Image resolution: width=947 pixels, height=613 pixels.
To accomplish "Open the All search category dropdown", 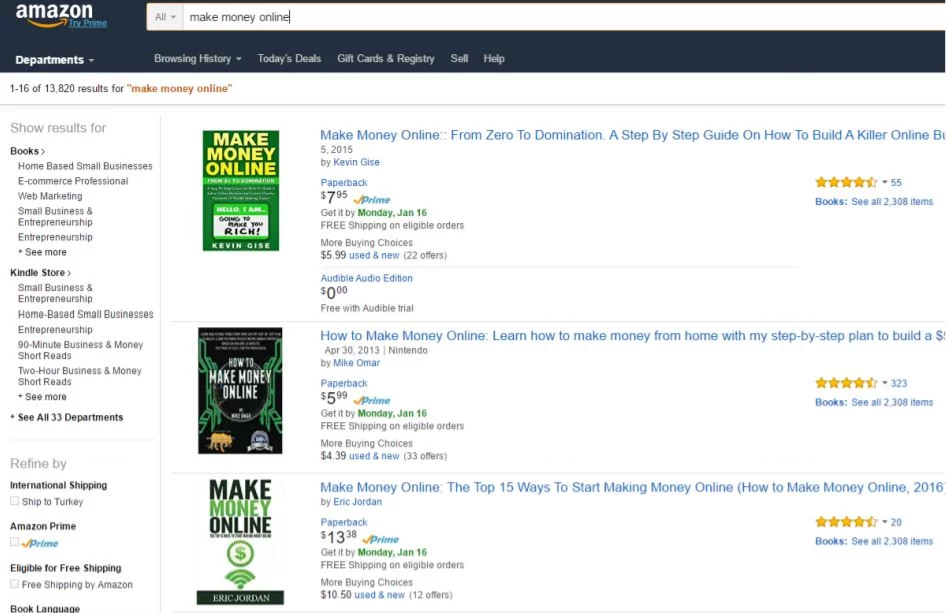I will (165, 17).
